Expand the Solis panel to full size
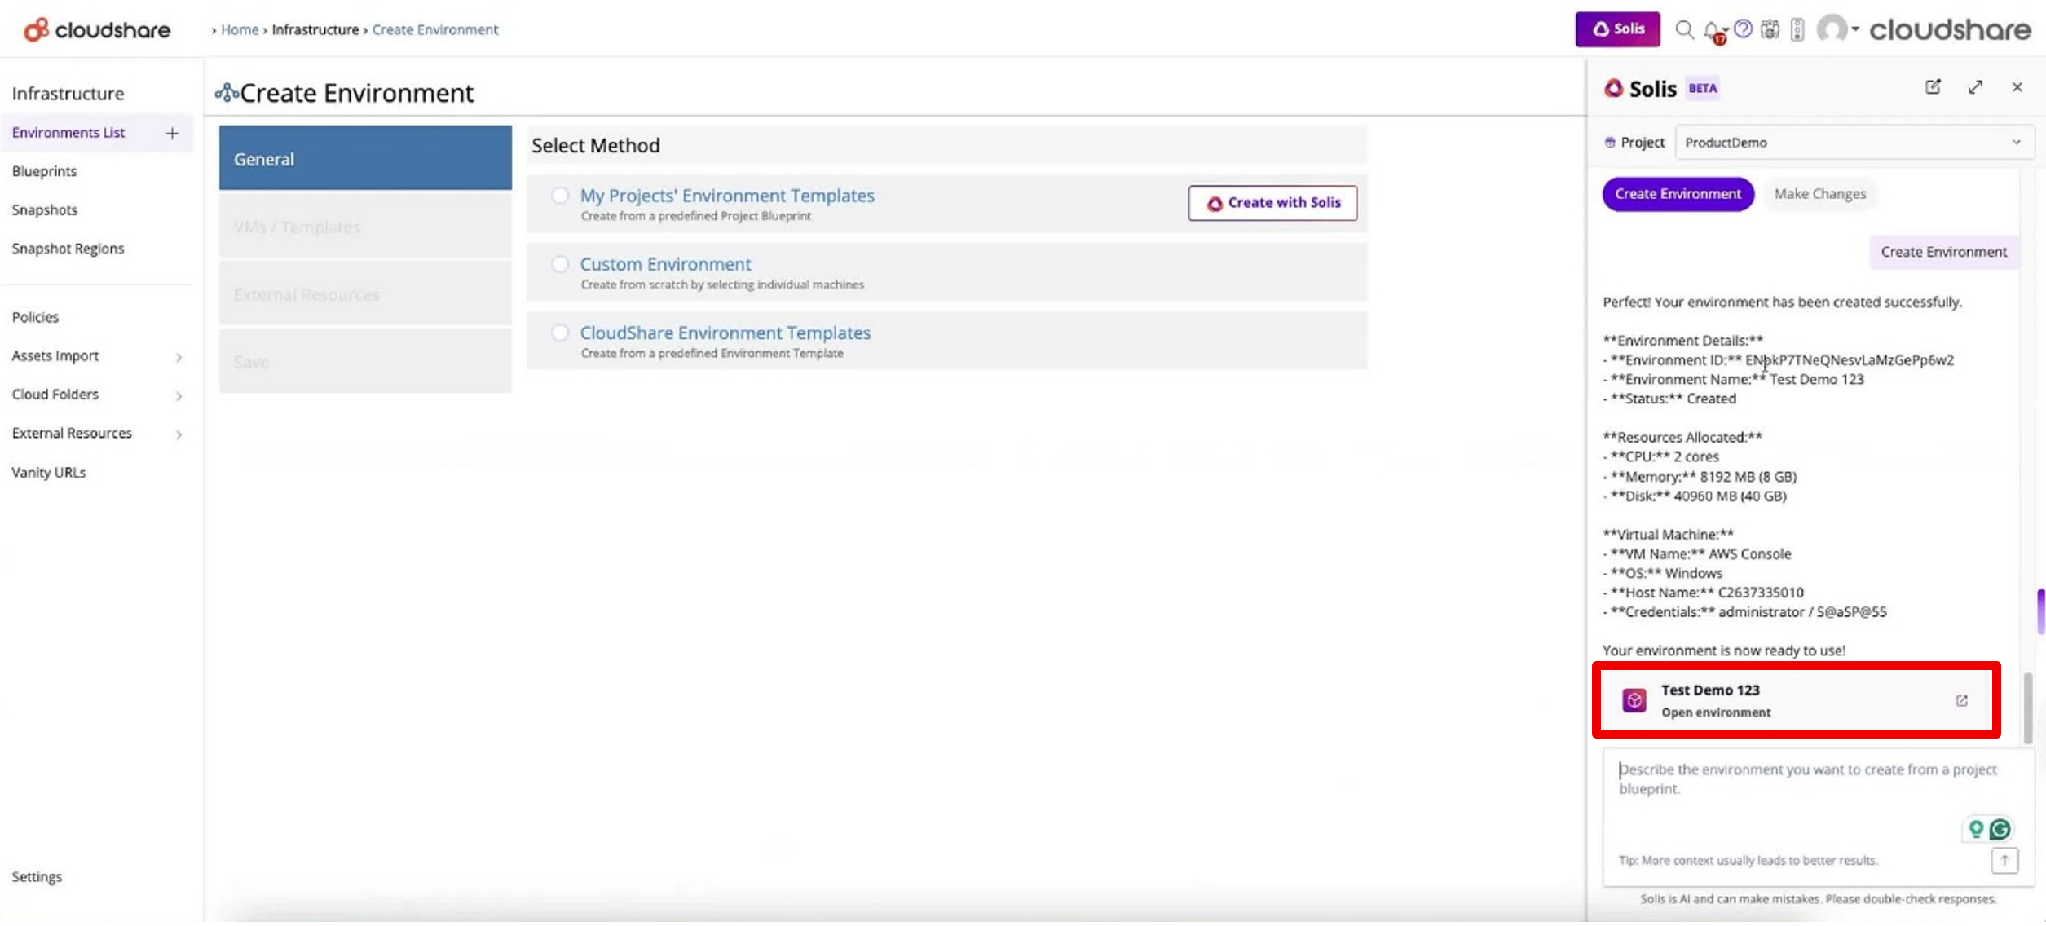 coord(1975,87)
